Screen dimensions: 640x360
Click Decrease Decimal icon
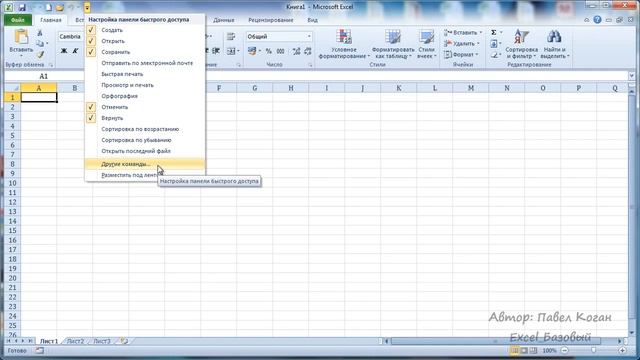[x=308, y=51]
